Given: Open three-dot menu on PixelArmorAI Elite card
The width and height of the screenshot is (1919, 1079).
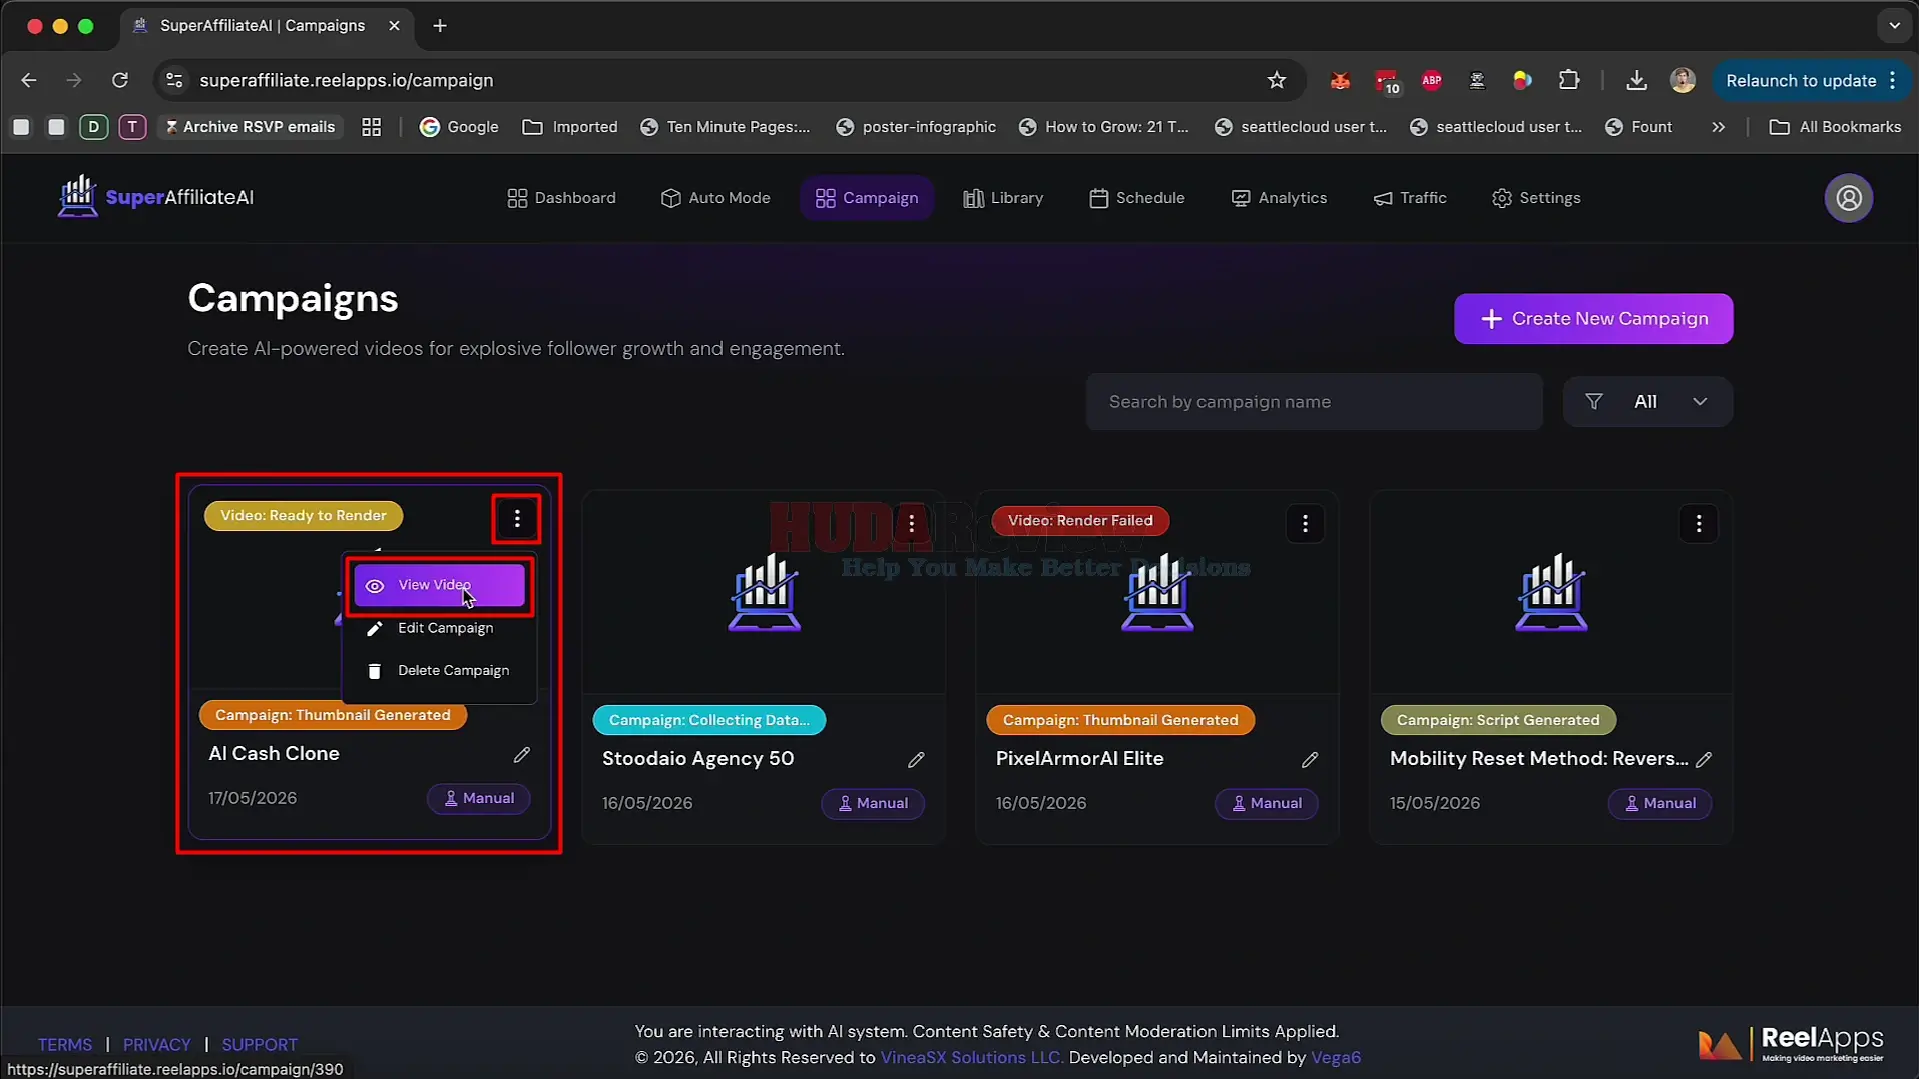Looking at the screenshot, I should (1305, 523).
